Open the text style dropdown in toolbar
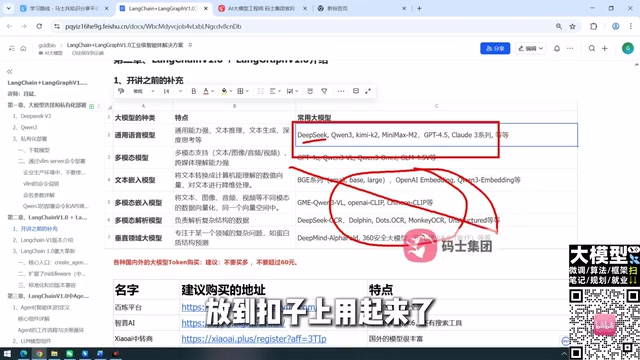This screenshot has height=360, width=640. pyautogui.click(x=144, y=91)
